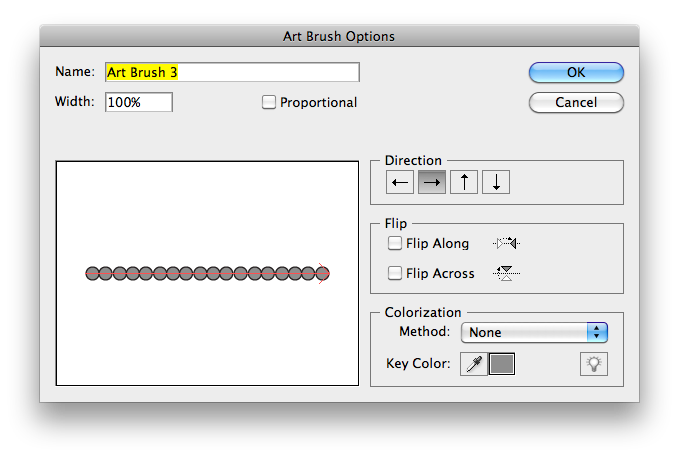This screenshot has width=679, height=457.
Task: Click the red direction arrow in the preview
Action: (x=324, y=273)
